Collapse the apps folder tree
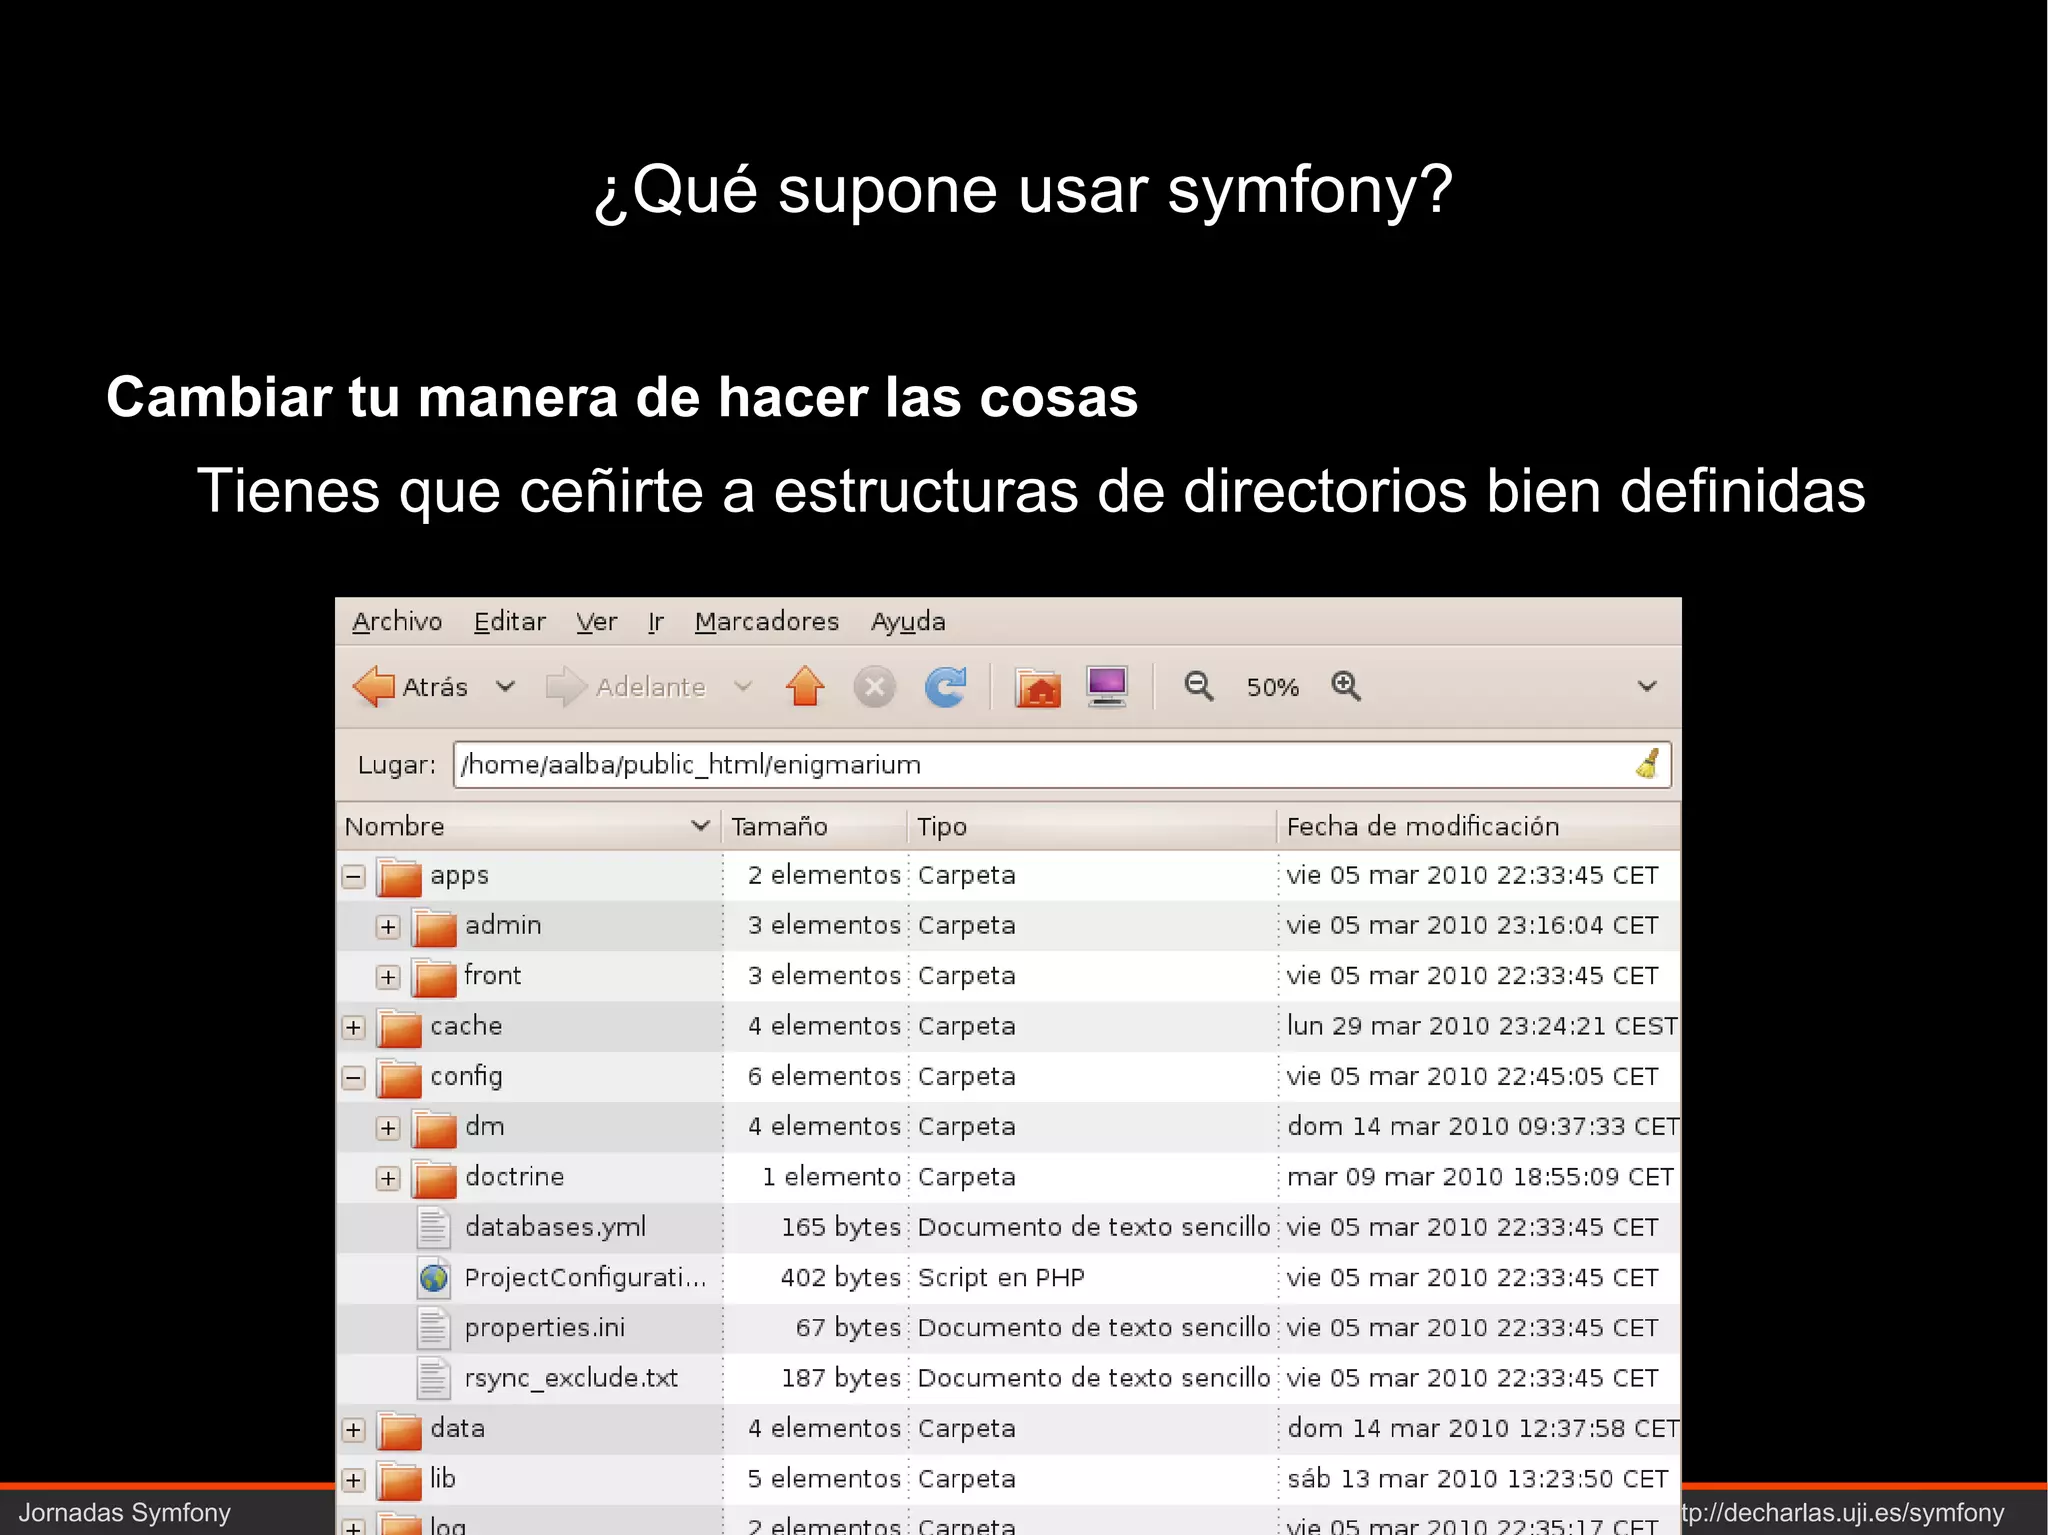Image resolution: width=2048 pixels, height=1535 pixels. [x=353, y=877]
